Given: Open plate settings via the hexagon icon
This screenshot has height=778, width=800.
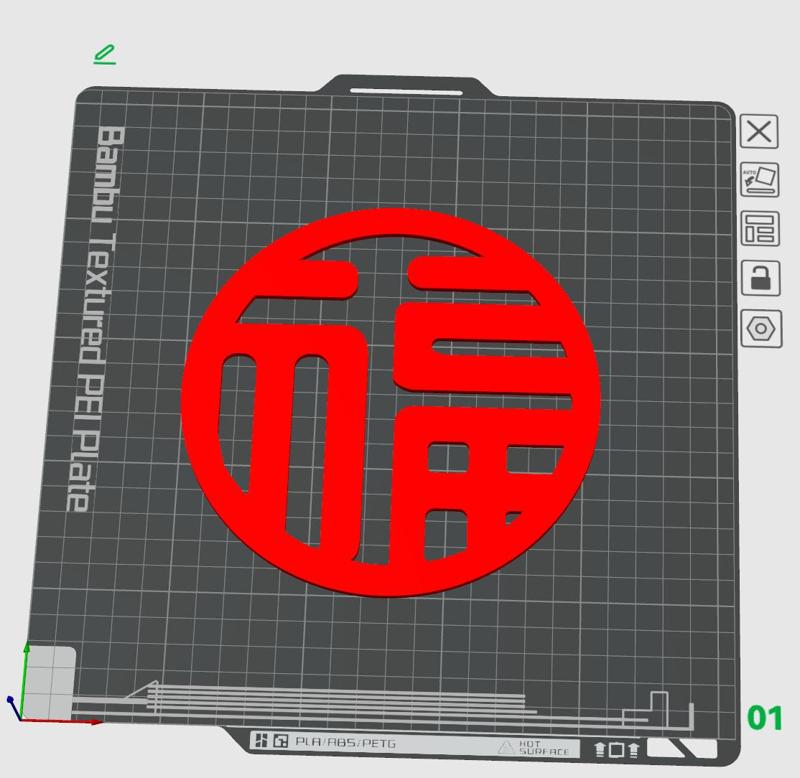Looking at the screenshot, I should click(x=759, y=330).
